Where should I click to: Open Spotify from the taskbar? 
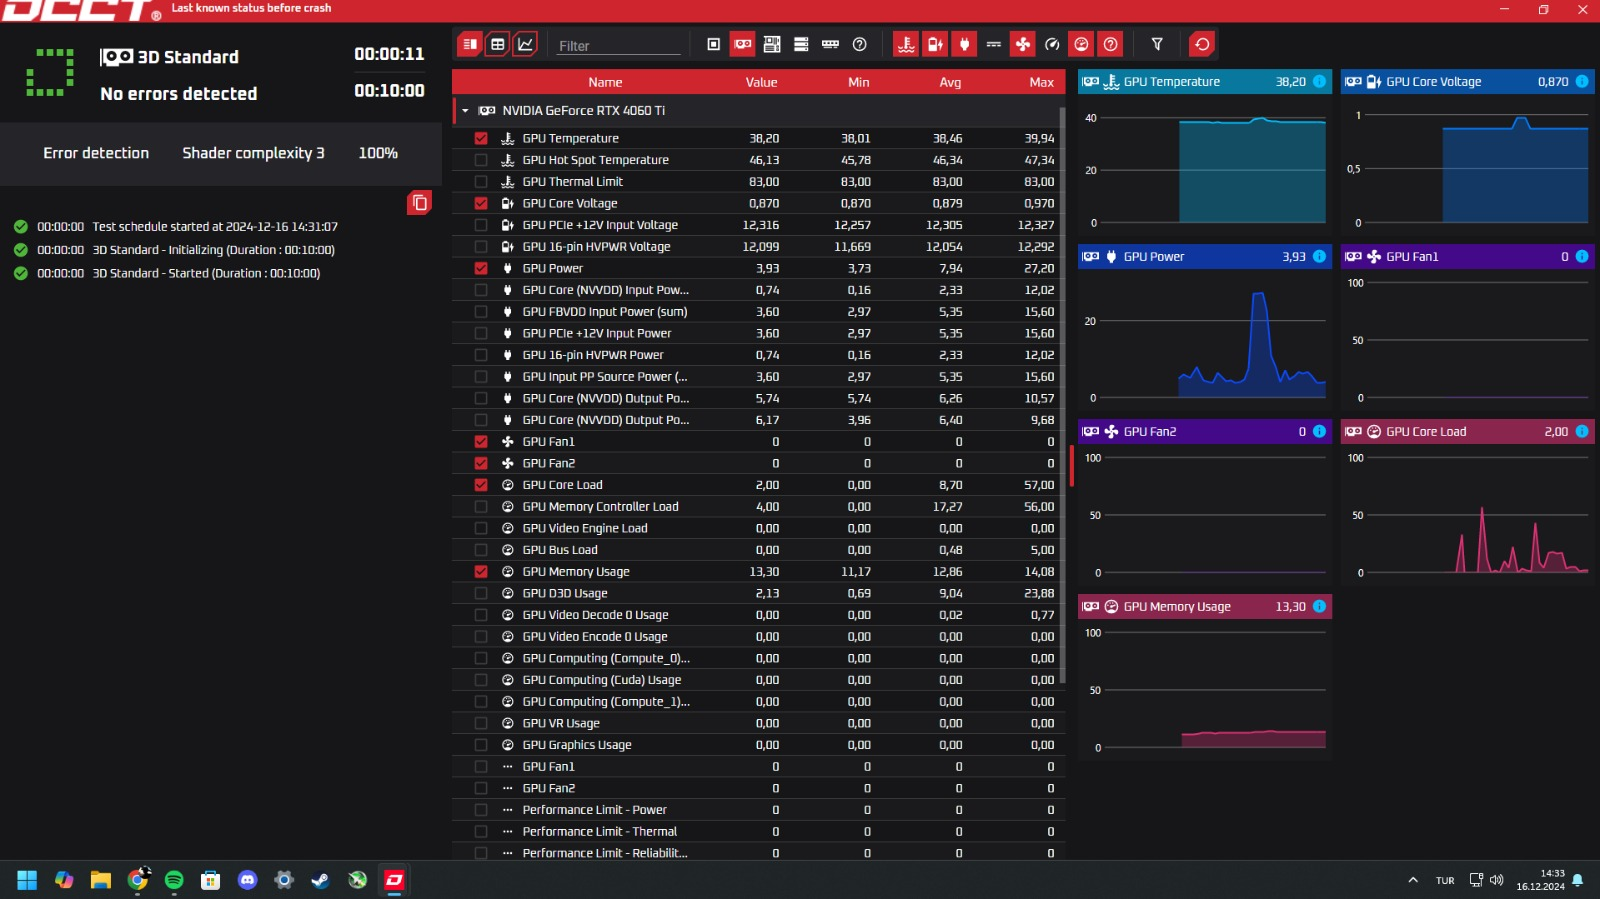click(x=174, y=880)
